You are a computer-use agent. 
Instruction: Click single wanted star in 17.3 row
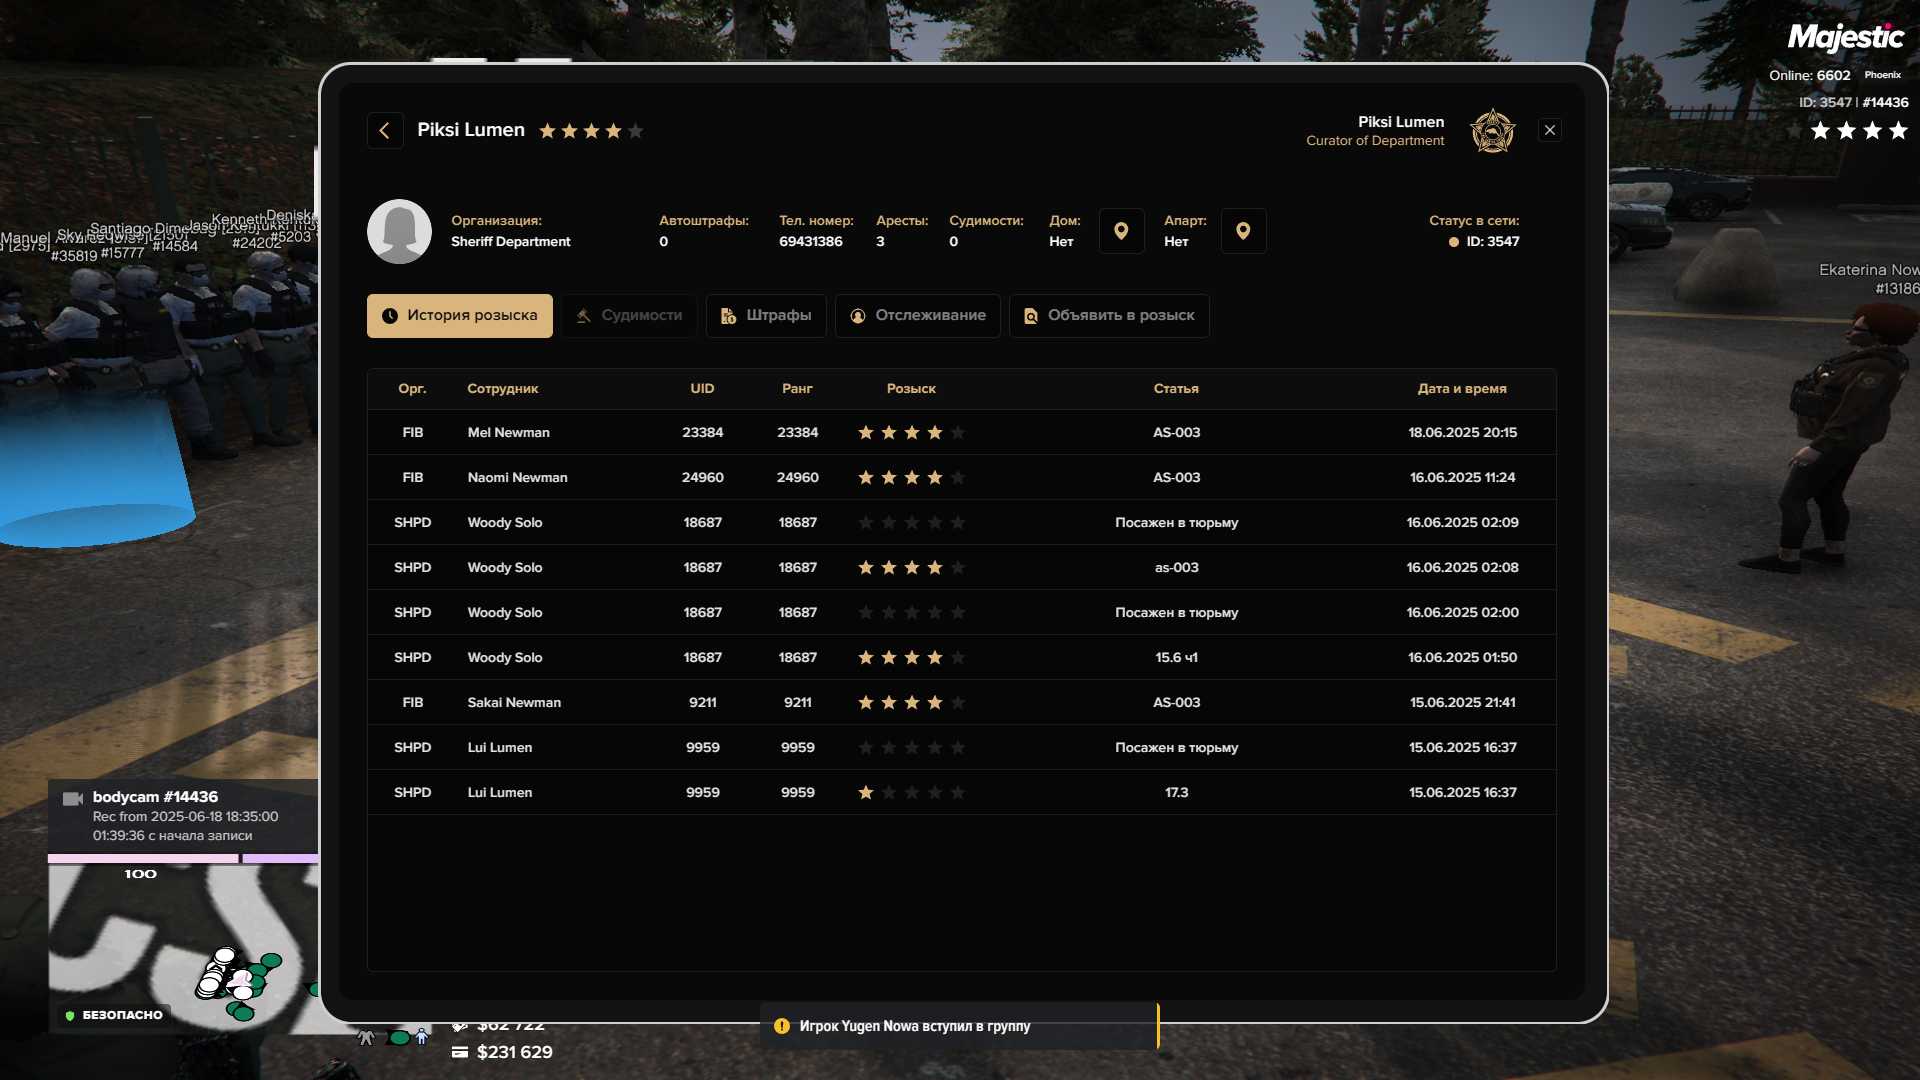[x=866, y=793]
